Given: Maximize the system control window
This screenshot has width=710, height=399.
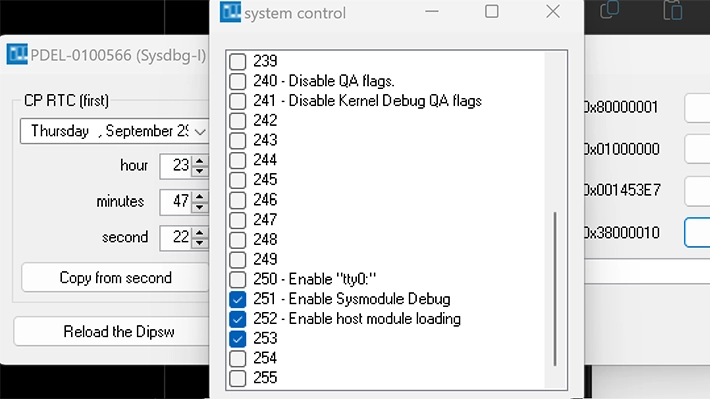Looking at the screenshot, I should (x=492, y=11).
